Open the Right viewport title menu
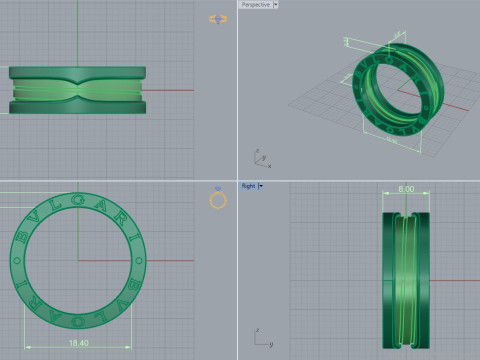Screen dimensions: 480x360 (248, 186)
